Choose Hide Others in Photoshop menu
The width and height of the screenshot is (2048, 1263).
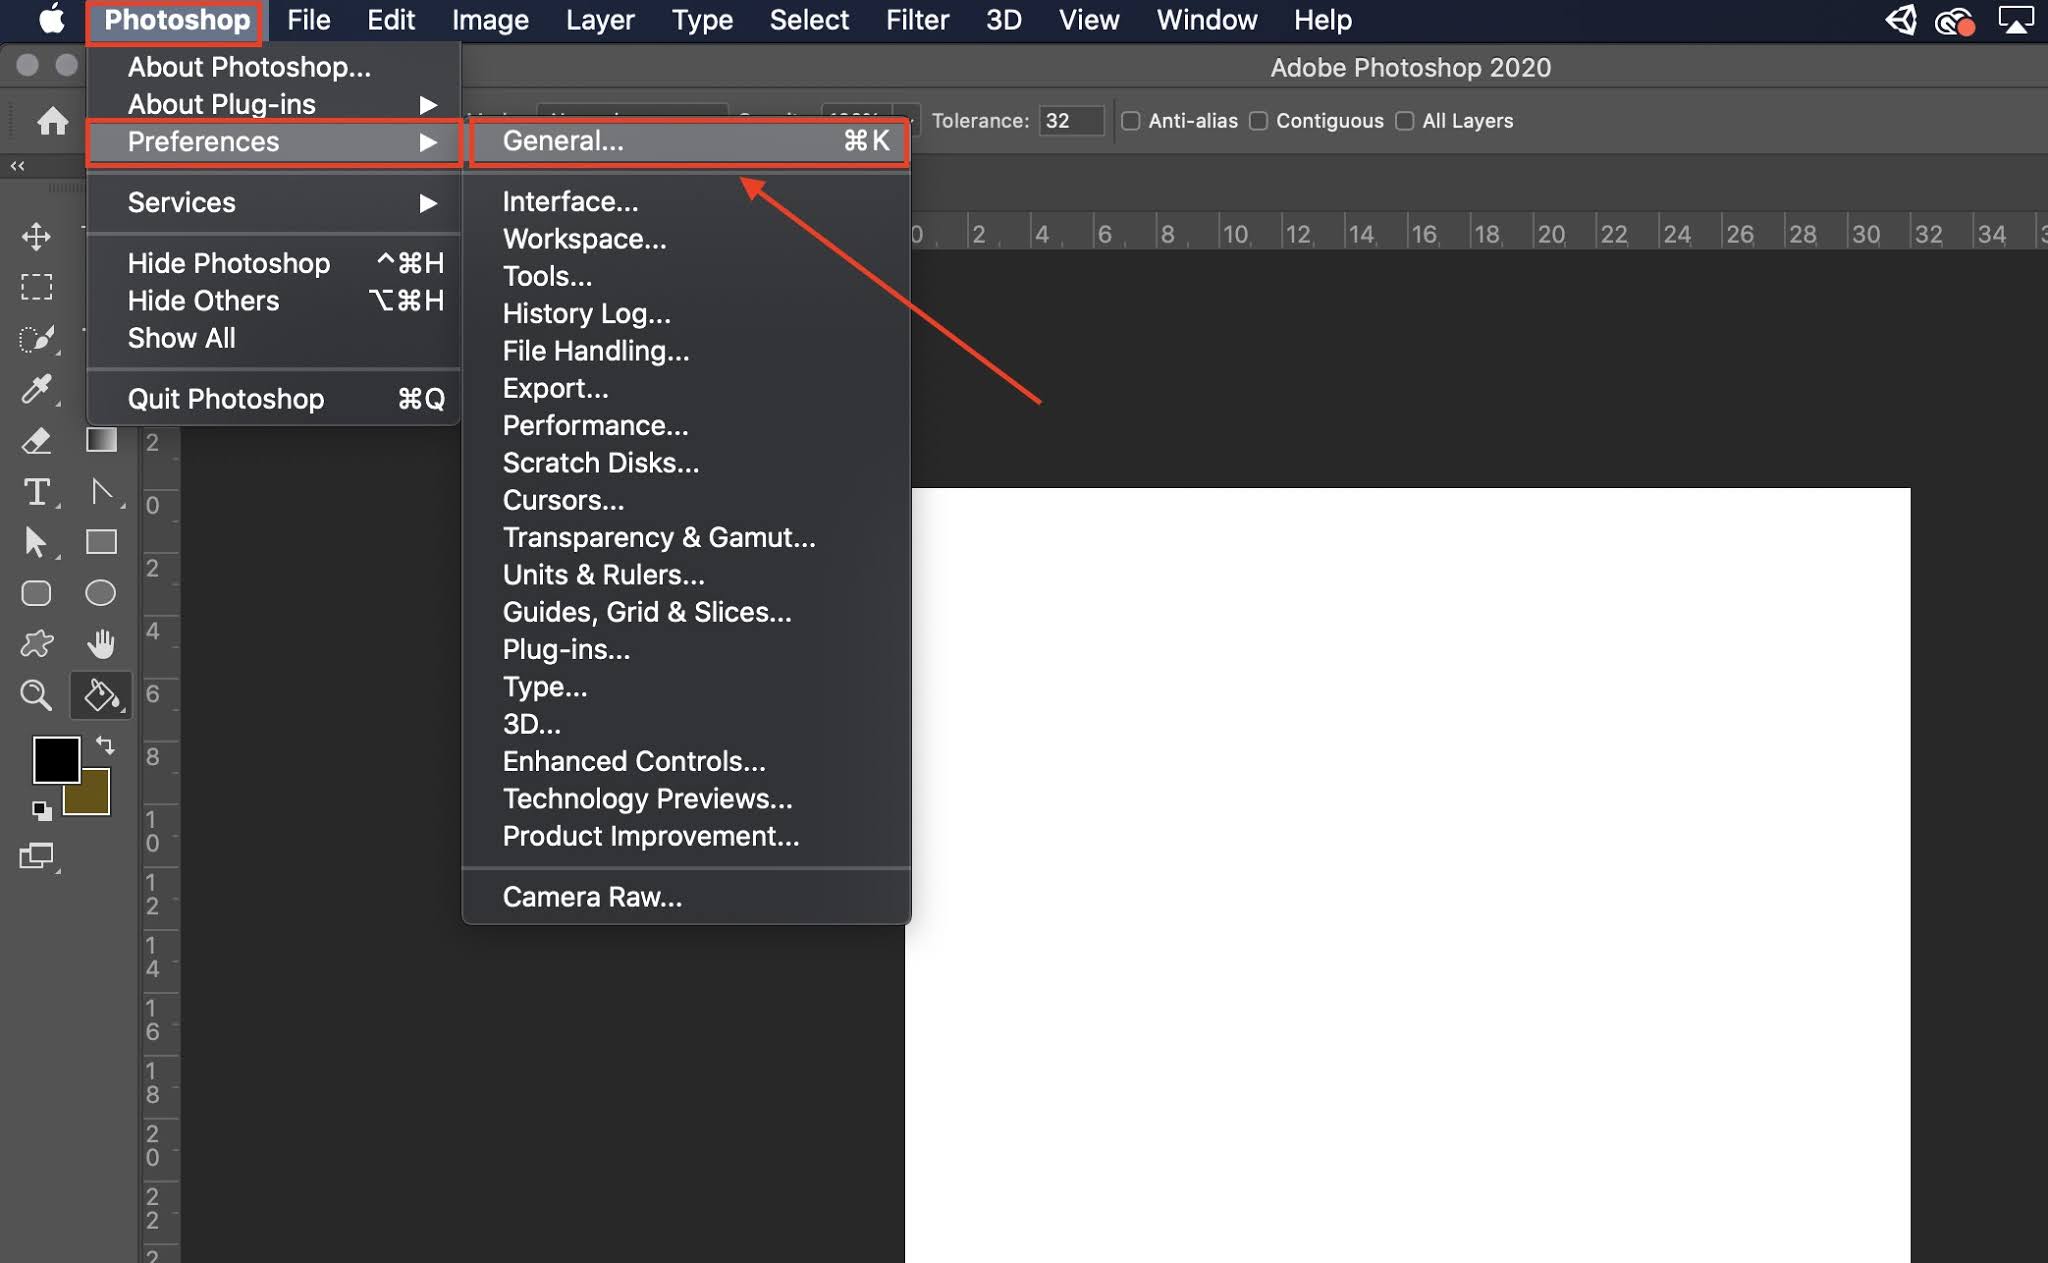pos(204,300)
